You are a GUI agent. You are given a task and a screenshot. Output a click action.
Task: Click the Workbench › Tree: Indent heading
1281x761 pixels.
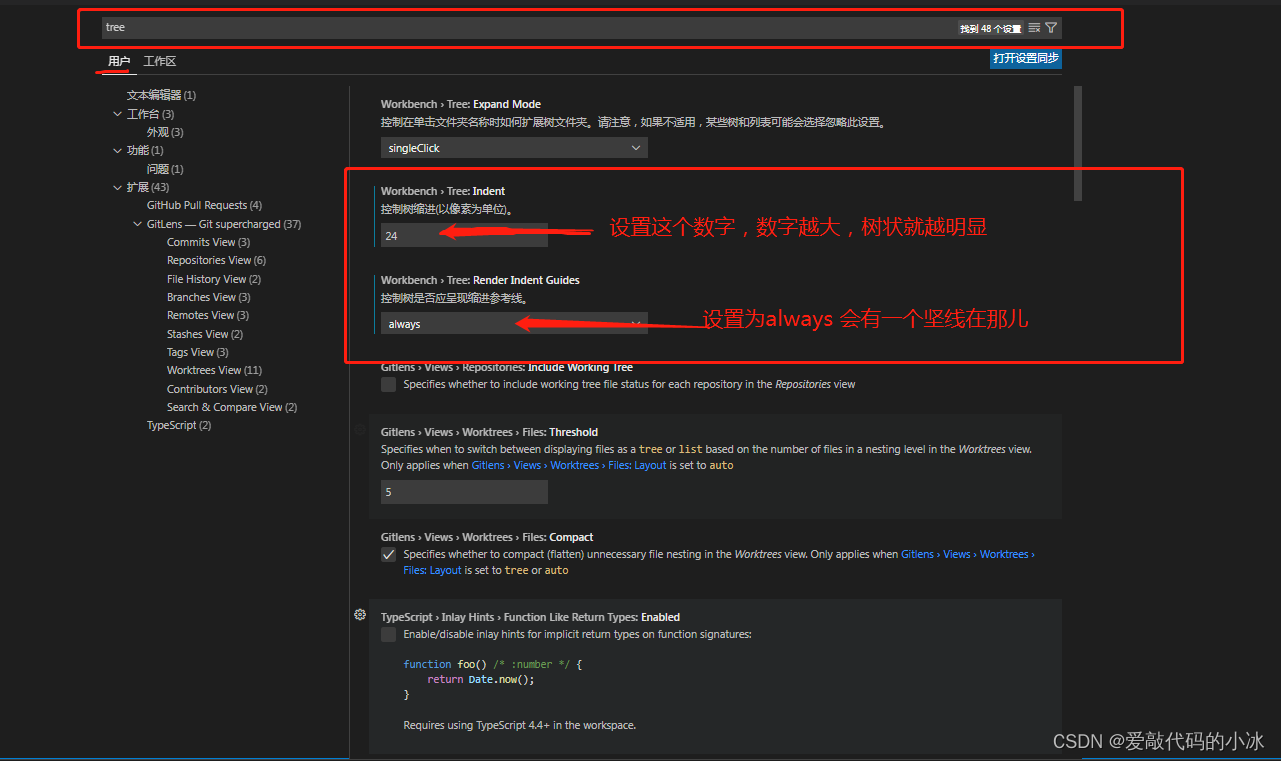(443, 191)
